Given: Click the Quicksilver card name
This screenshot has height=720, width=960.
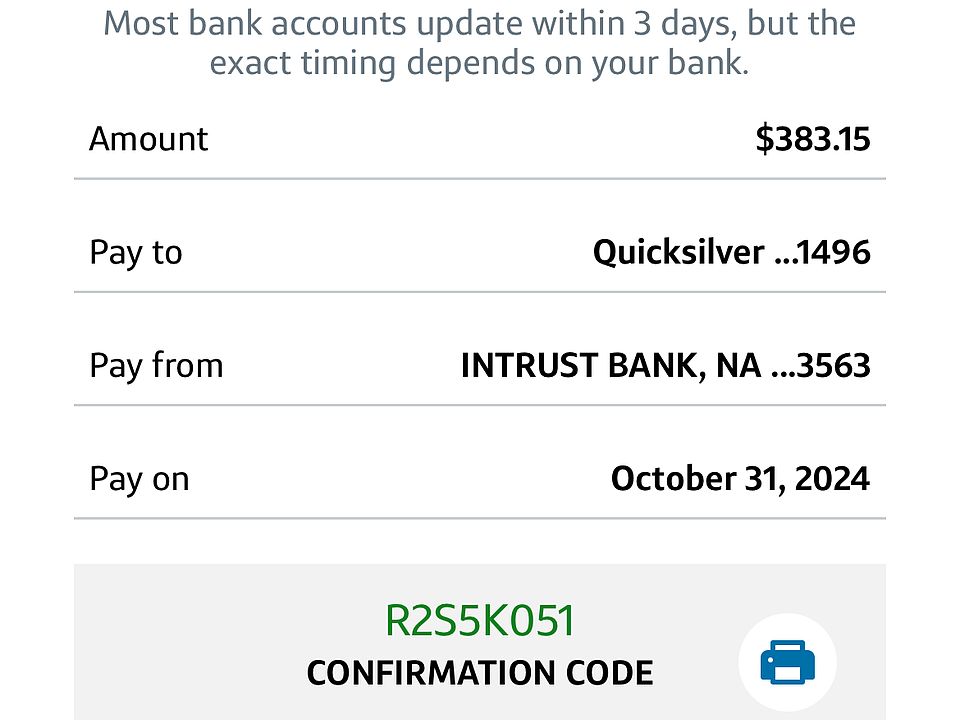Looking at the screenshot, I should pos(677,252).
